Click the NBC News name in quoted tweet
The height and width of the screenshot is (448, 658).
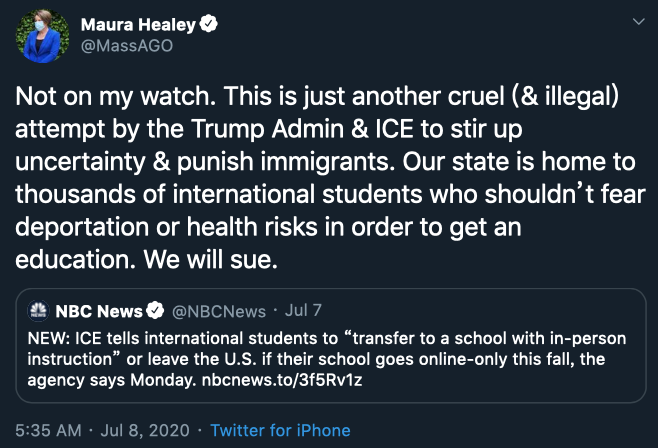tap(96, 309)
